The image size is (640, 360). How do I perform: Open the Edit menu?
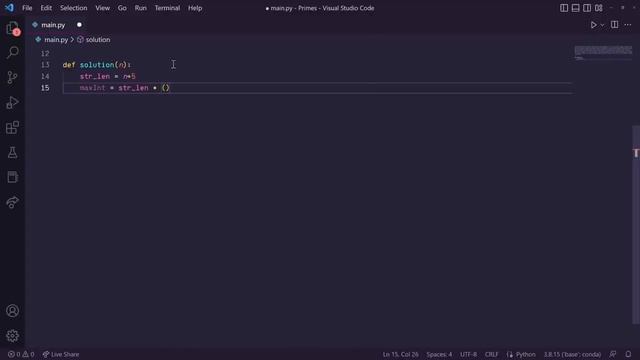point(46,8)
